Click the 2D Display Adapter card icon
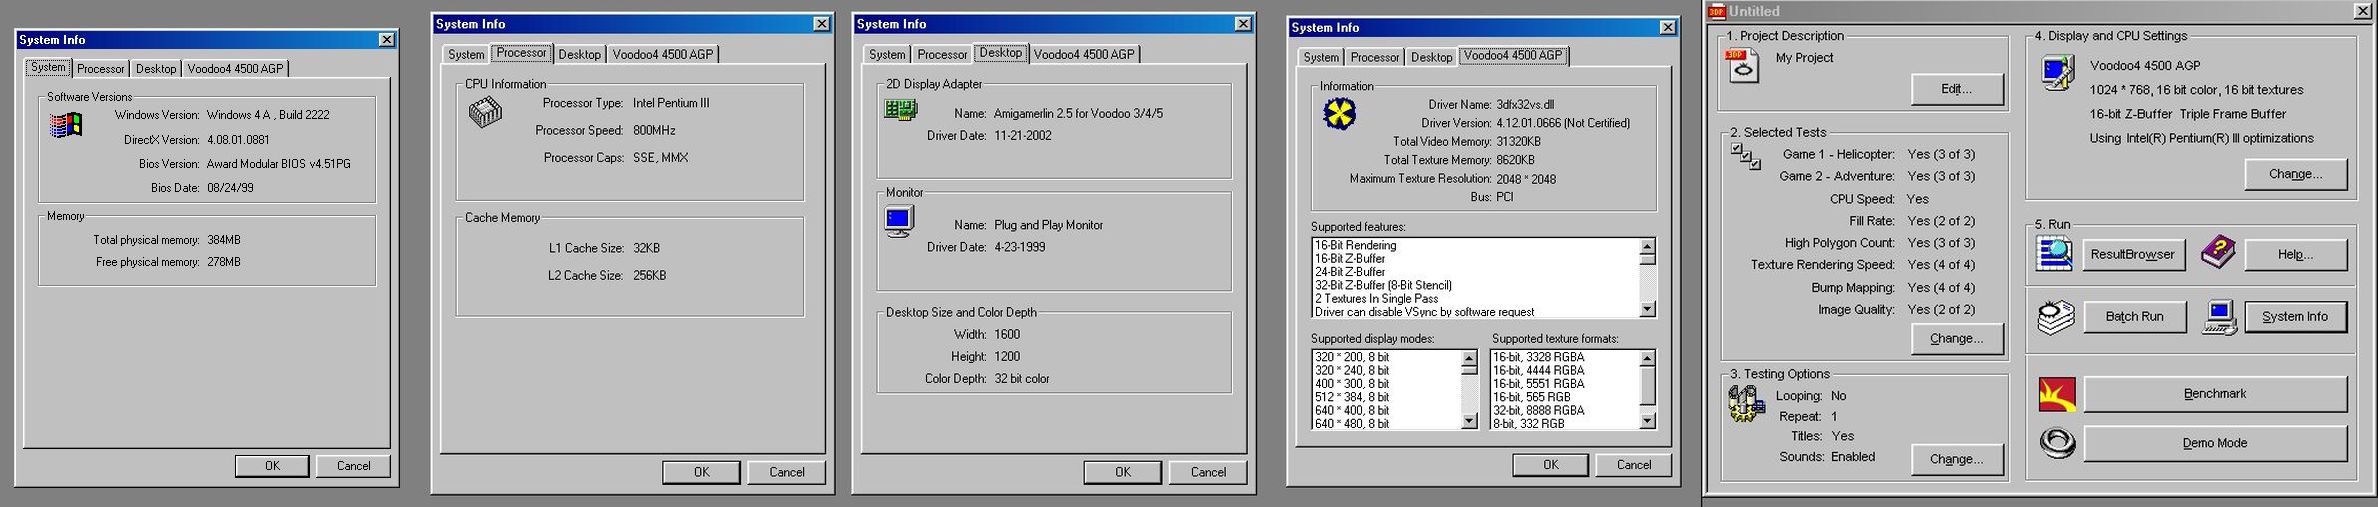The width and height of the screenshot is (2378, 507). click(901, 109)
